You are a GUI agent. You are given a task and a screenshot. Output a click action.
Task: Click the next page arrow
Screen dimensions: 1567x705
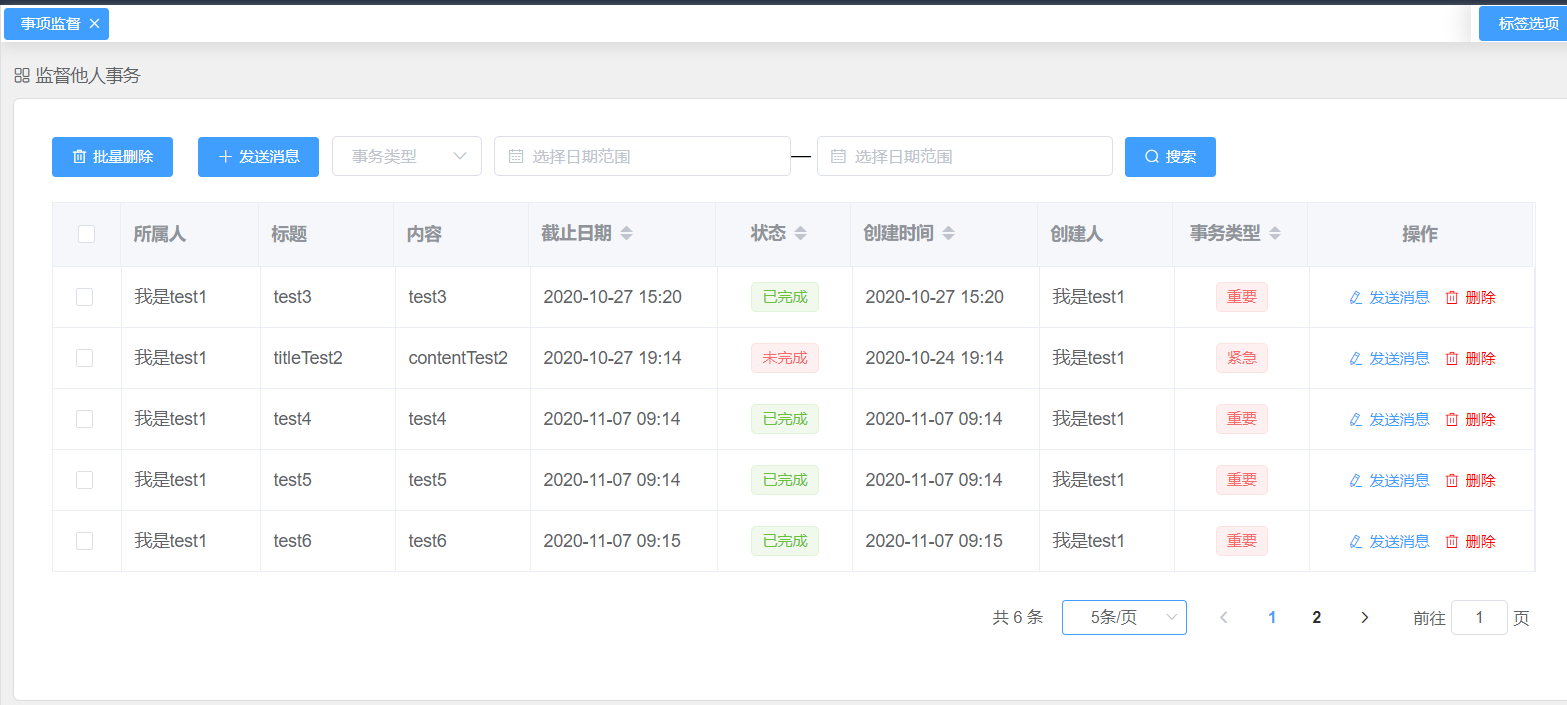[x=1364, y=618]
